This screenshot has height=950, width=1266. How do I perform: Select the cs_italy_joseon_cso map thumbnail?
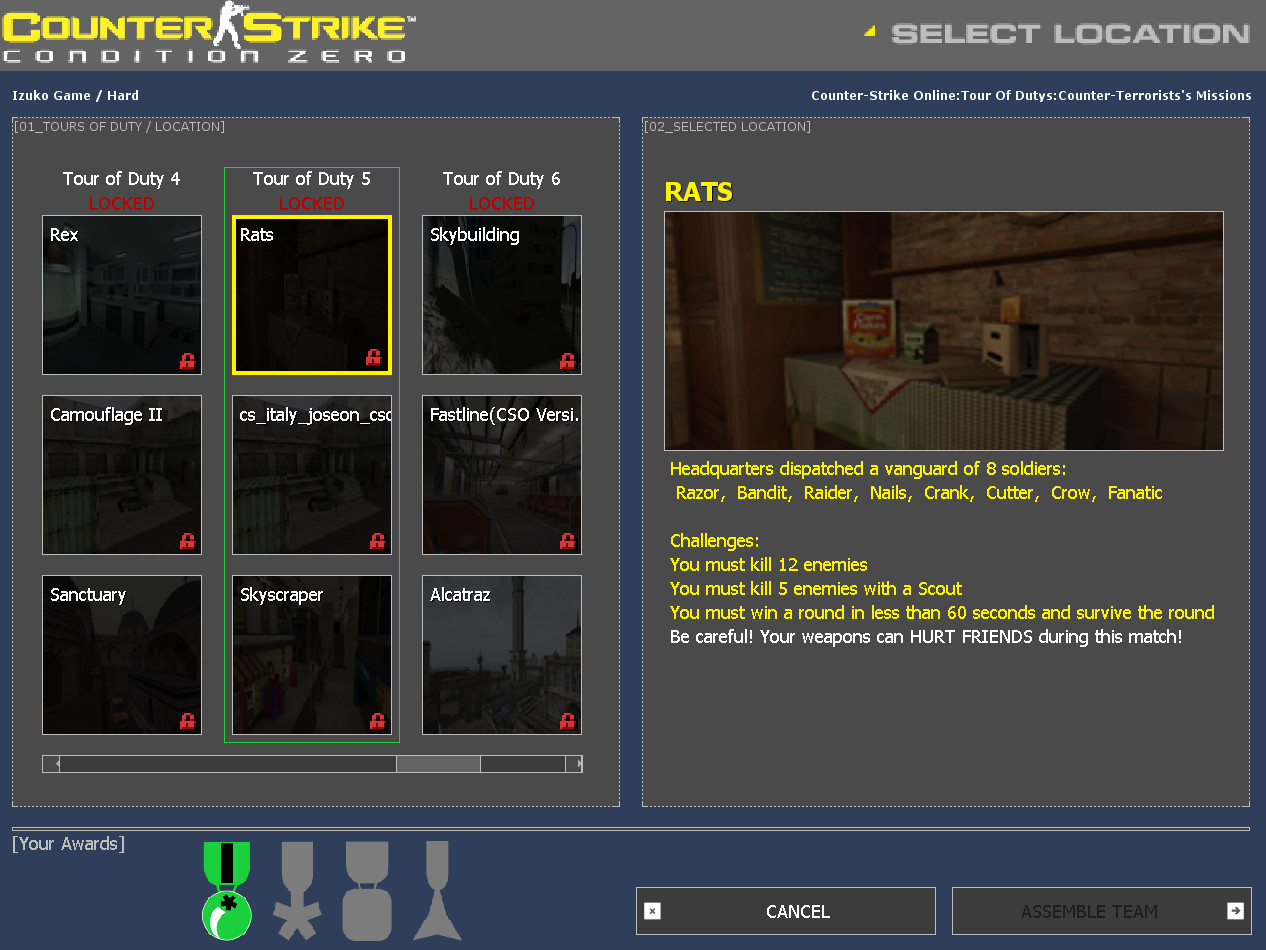pos(311,475)
